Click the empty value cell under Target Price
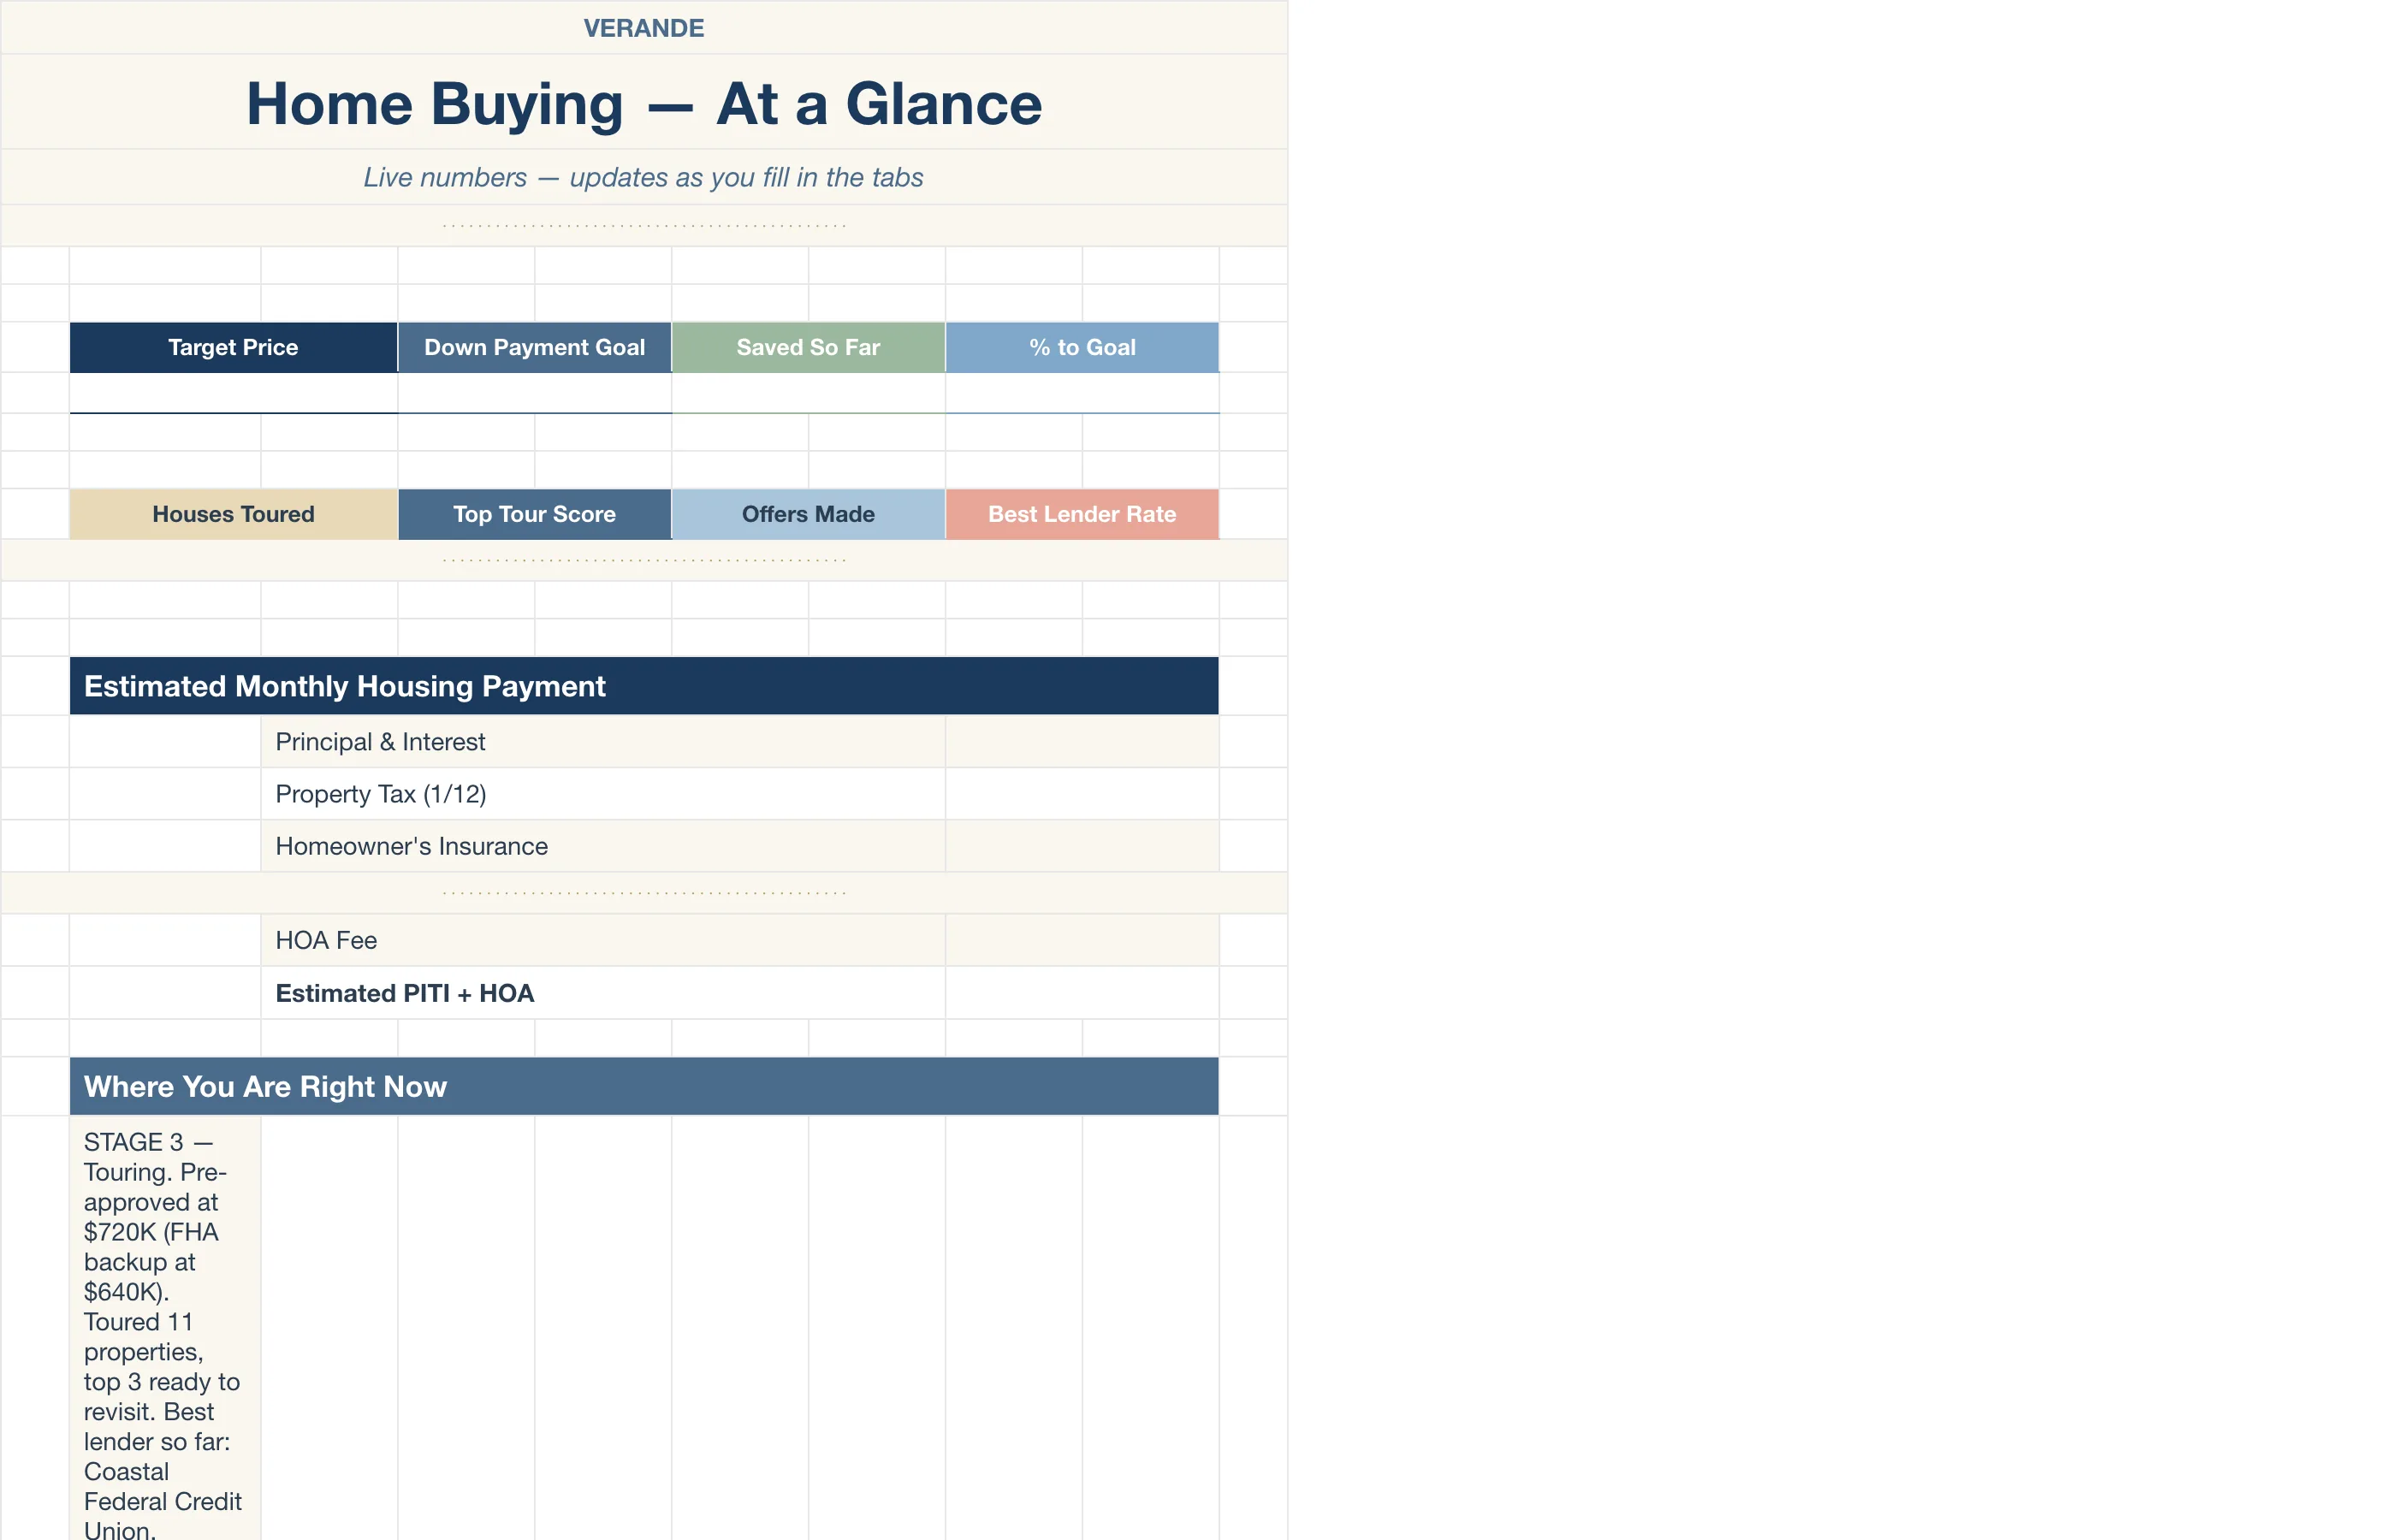This screenshot has width=2396, height=1540. click(x=233, y=393)
